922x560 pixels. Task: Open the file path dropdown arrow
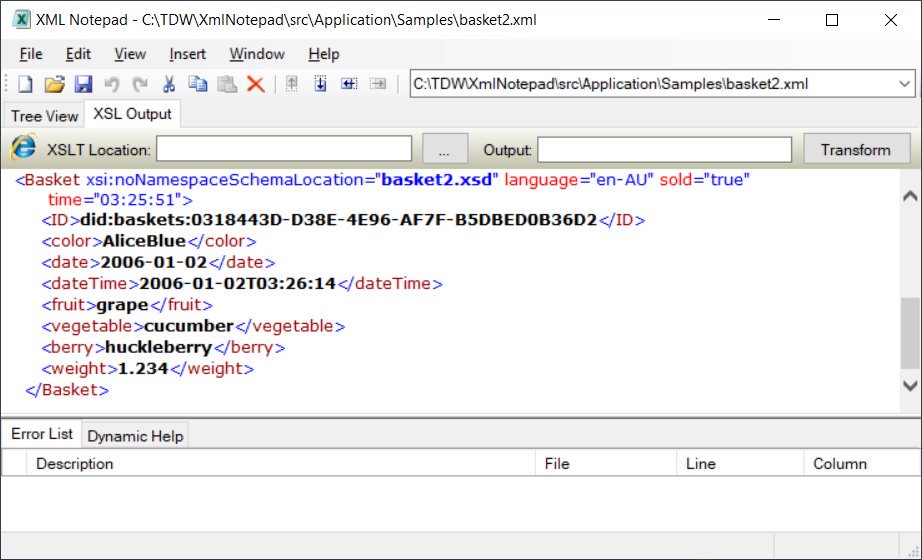pos(904,84)
